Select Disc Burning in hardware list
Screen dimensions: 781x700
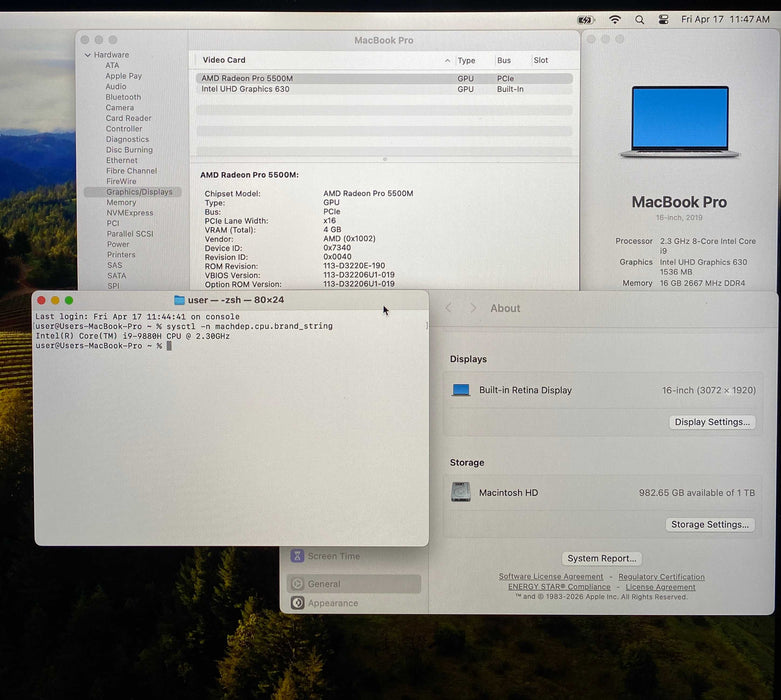130,150
